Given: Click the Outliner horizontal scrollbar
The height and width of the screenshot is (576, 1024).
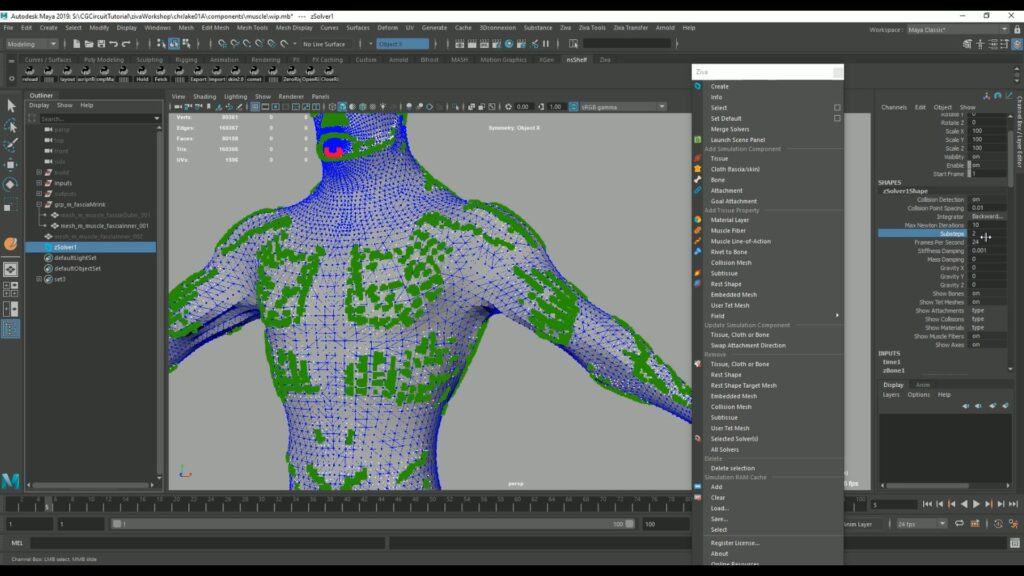Looking at the screenshot, I should [x=91, y=485].
